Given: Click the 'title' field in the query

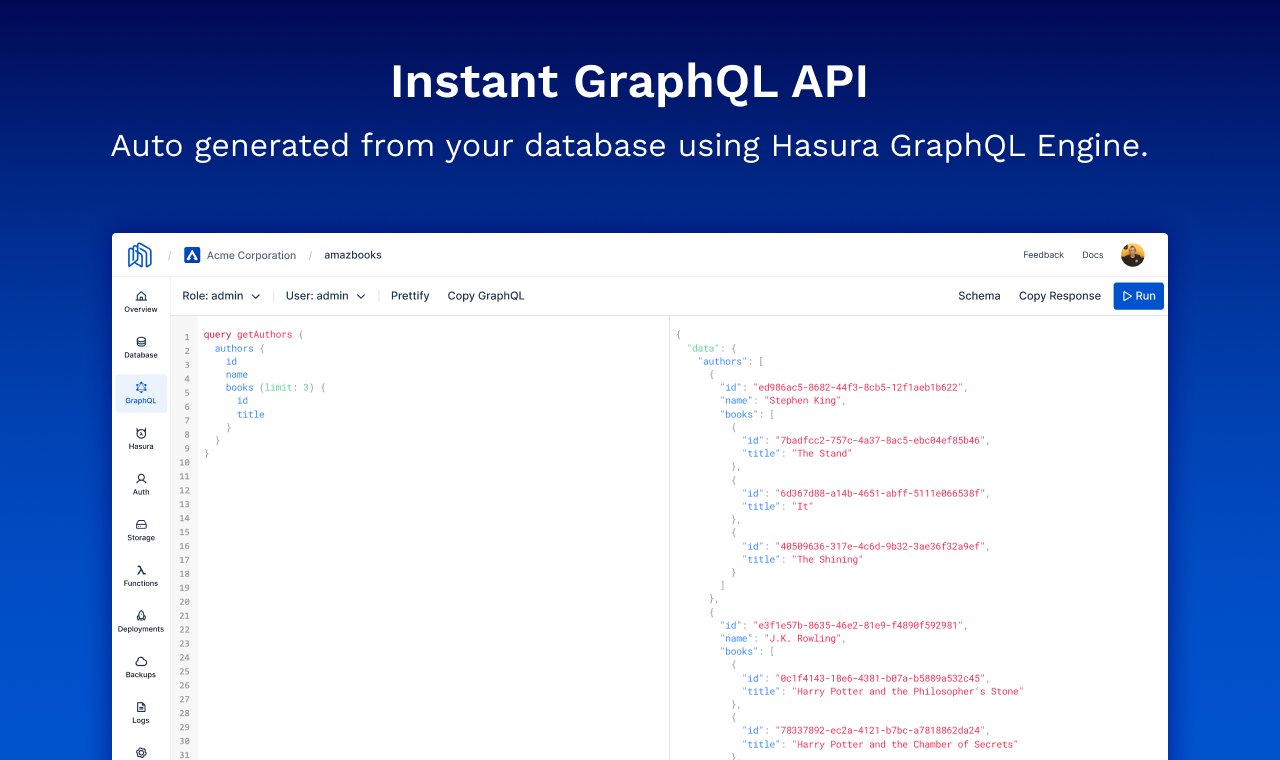Looking at the screenshot, I should [251, 414].
